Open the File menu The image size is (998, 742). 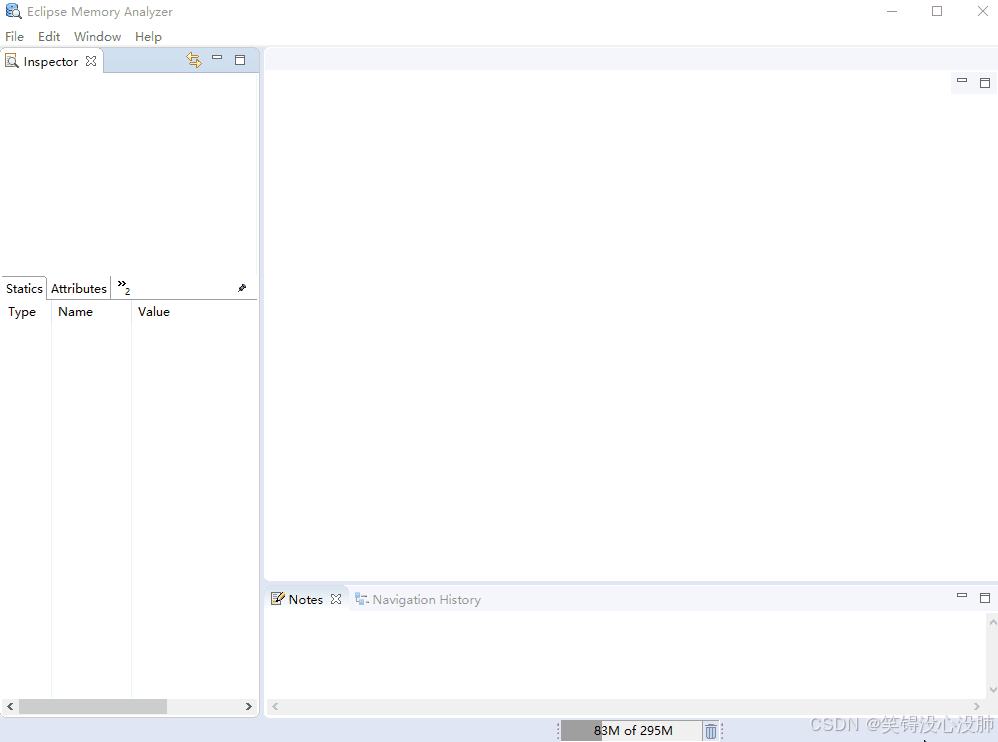click(x=14, y=36)
